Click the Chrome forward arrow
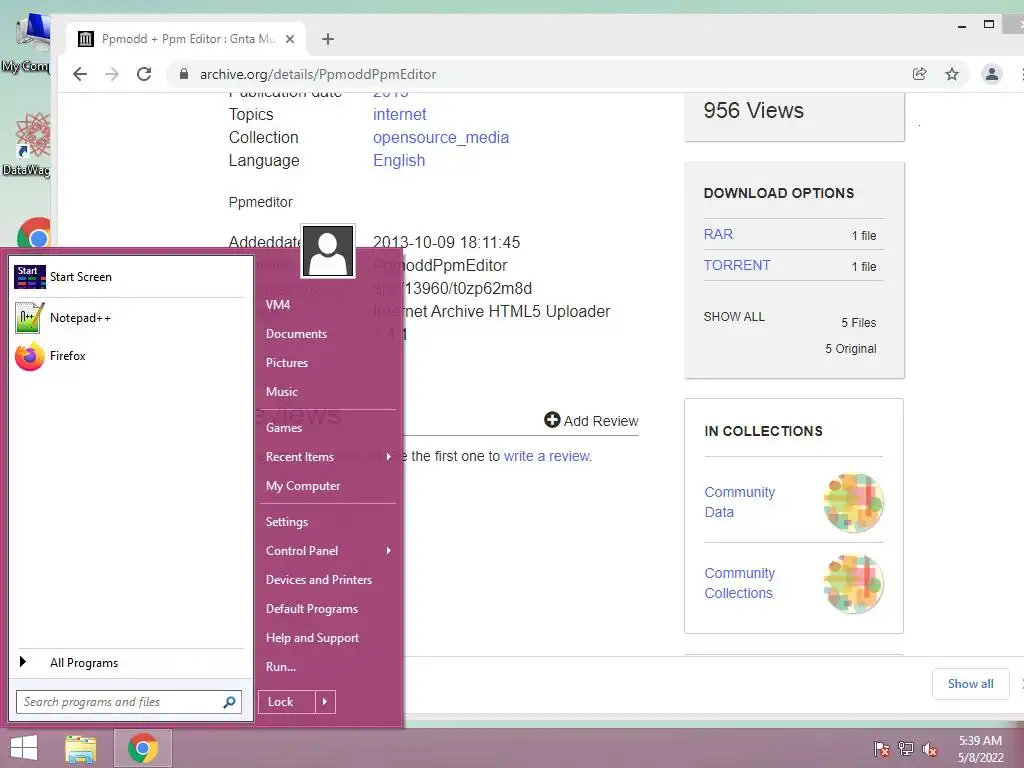The height and width of the screenshot is (768, 1024). pyautogui.click(x=112, y=74)
